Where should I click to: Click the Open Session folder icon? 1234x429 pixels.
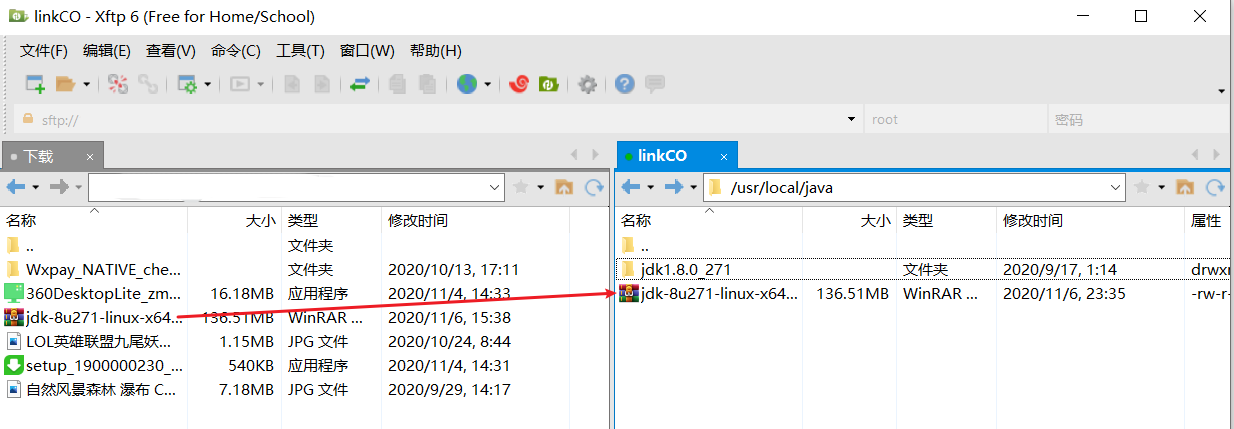(66, 84)
